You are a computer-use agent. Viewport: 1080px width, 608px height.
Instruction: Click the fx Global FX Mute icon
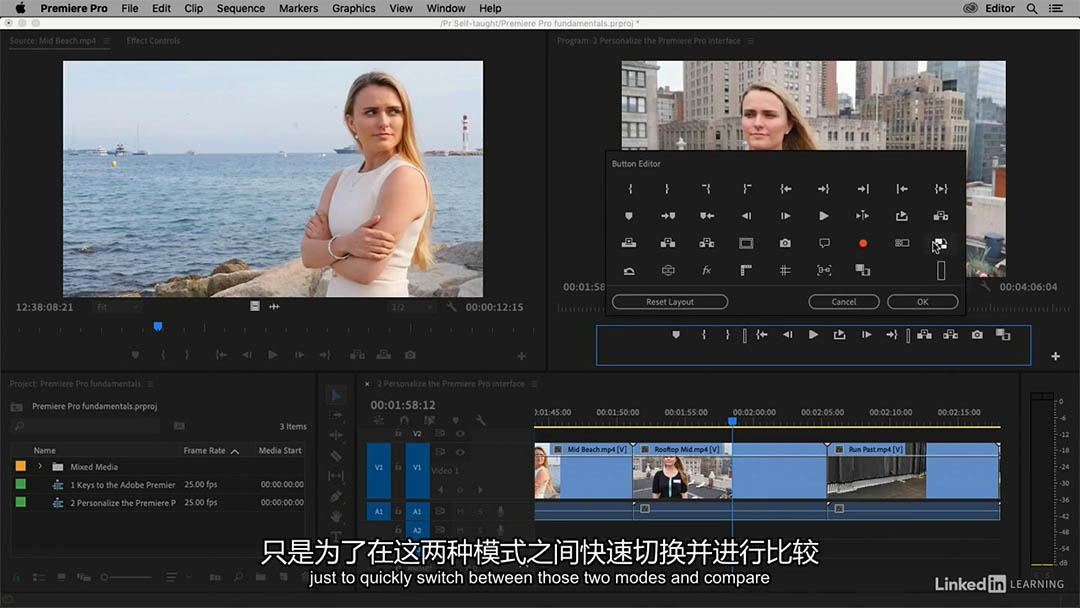pos(707,271)
